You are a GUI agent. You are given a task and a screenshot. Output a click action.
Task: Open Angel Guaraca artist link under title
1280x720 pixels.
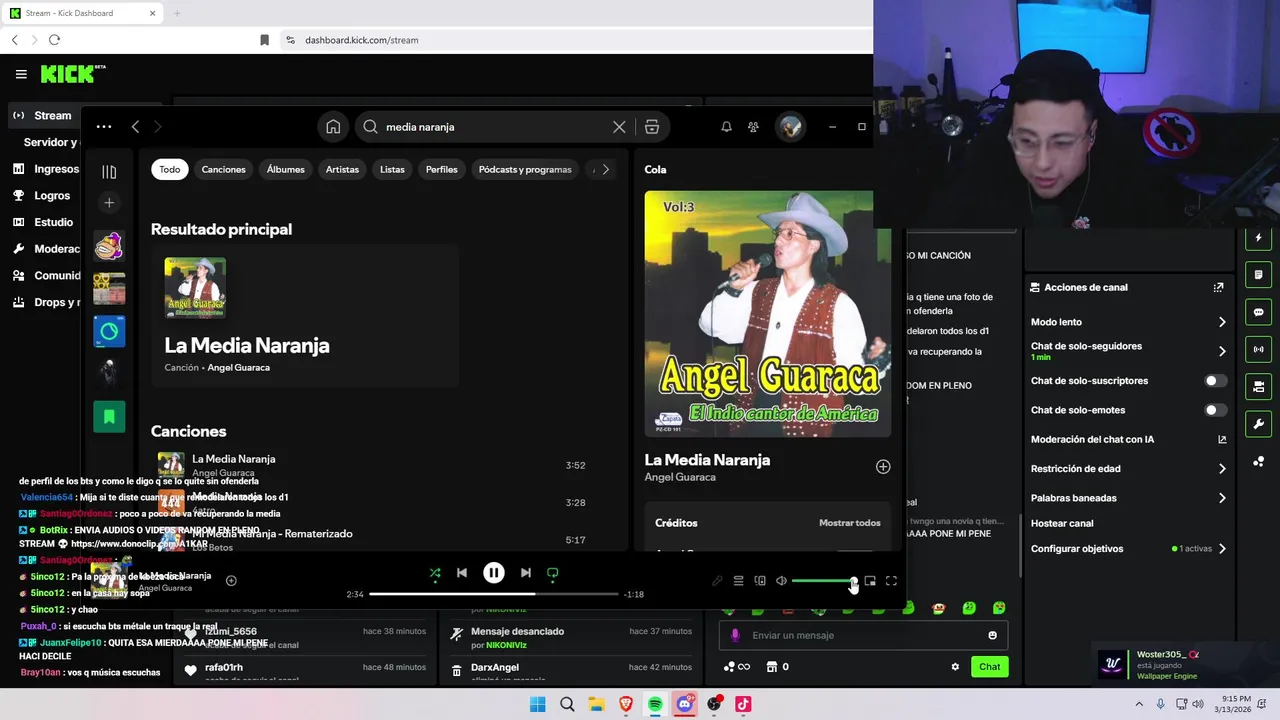pyautogui.click(x=680, y=477)
